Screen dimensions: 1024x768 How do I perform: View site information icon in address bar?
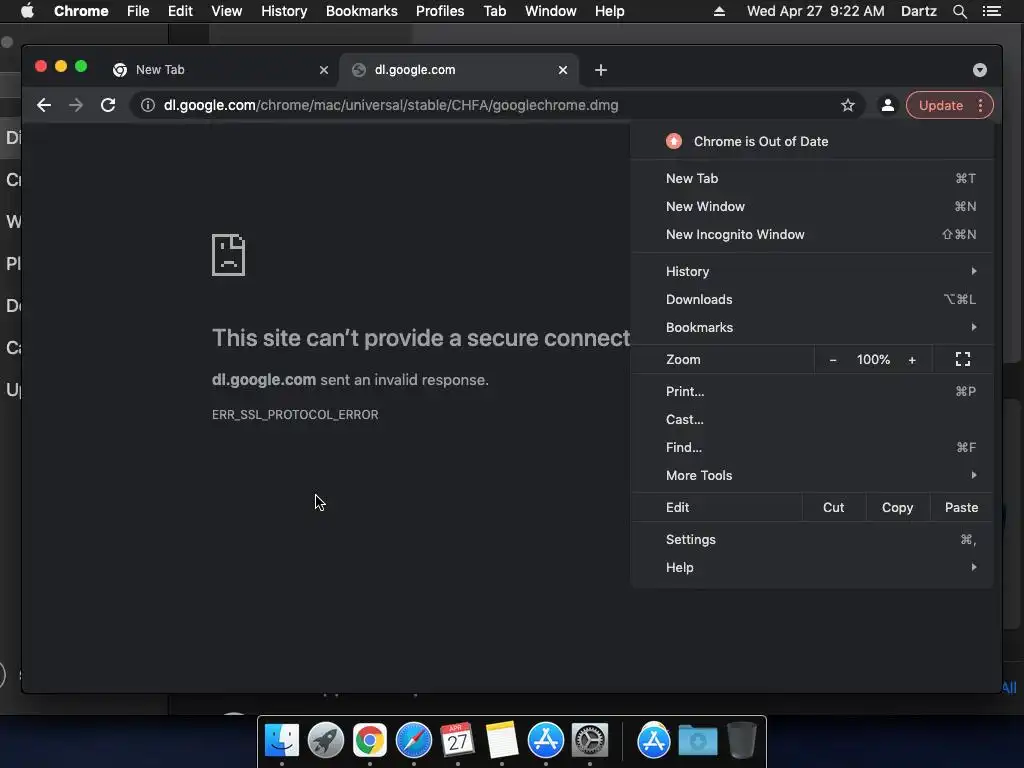pyautogui.click(x=148, y=105)
